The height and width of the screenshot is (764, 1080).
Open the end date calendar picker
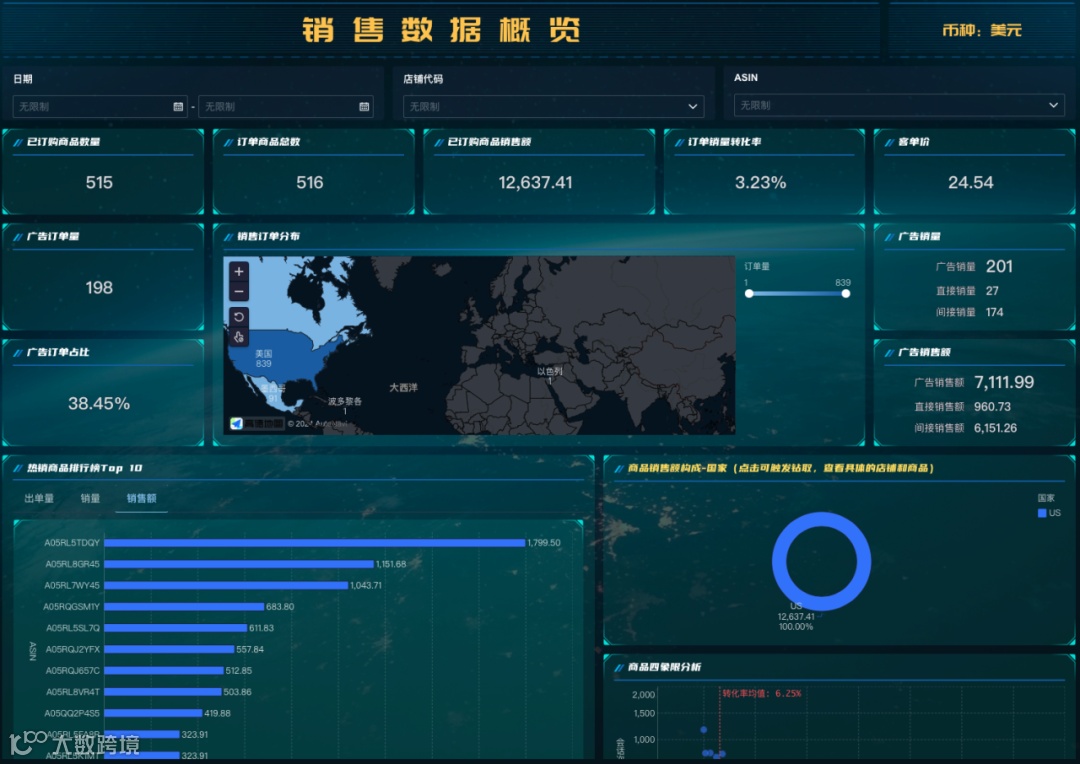[x=364, y=105]
